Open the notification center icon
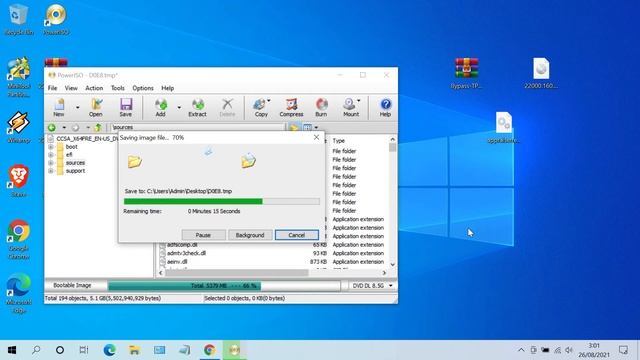The height and width of the screenshot is (360, 640). [x=623, y=350]
